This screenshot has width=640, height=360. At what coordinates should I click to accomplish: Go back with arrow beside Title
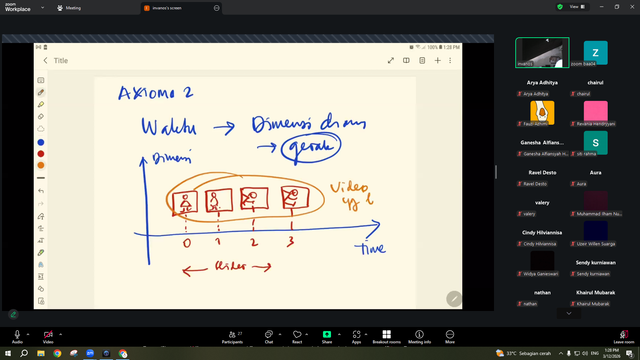45,60
